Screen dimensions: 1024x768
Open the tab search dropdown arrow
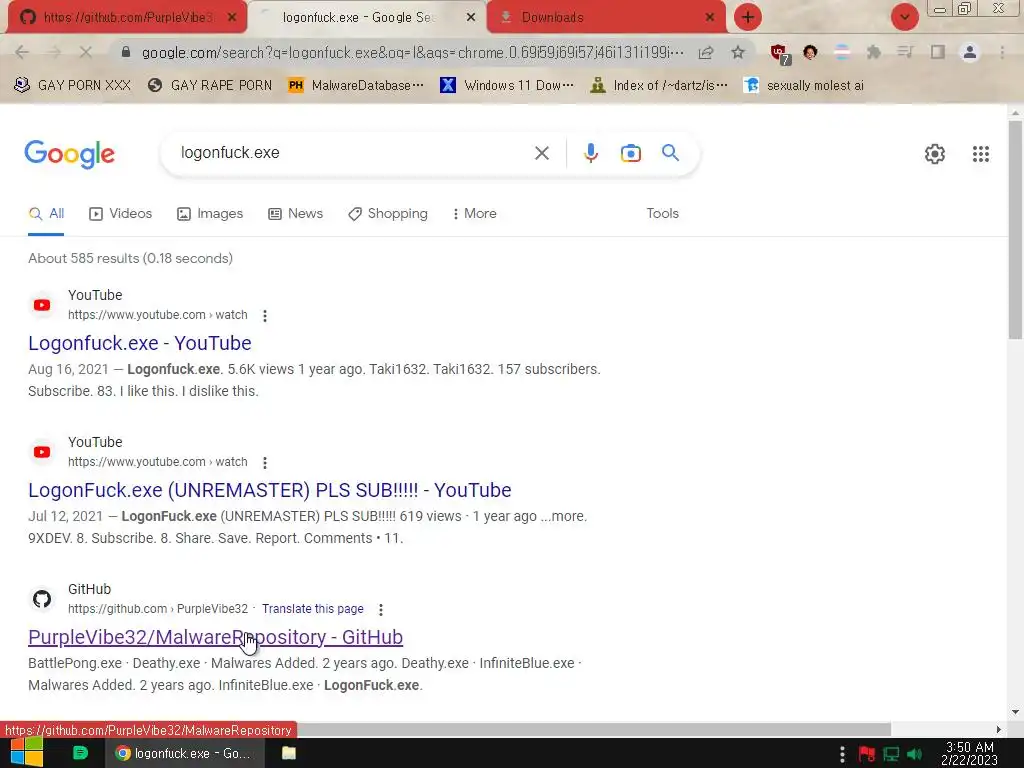(x=904, y=17)
